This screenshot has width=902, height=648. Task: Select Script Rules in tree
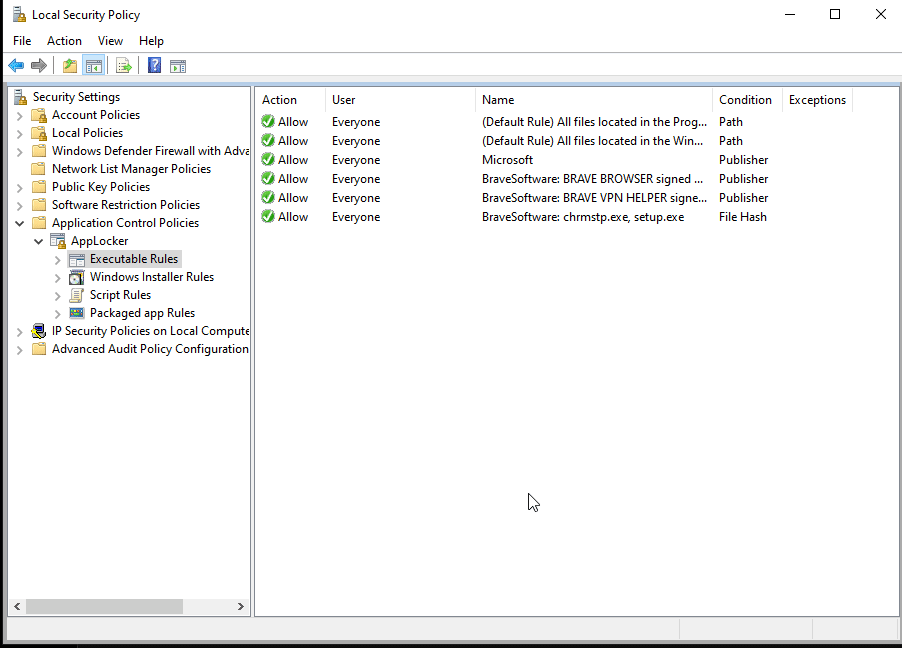tap(120, 295)
